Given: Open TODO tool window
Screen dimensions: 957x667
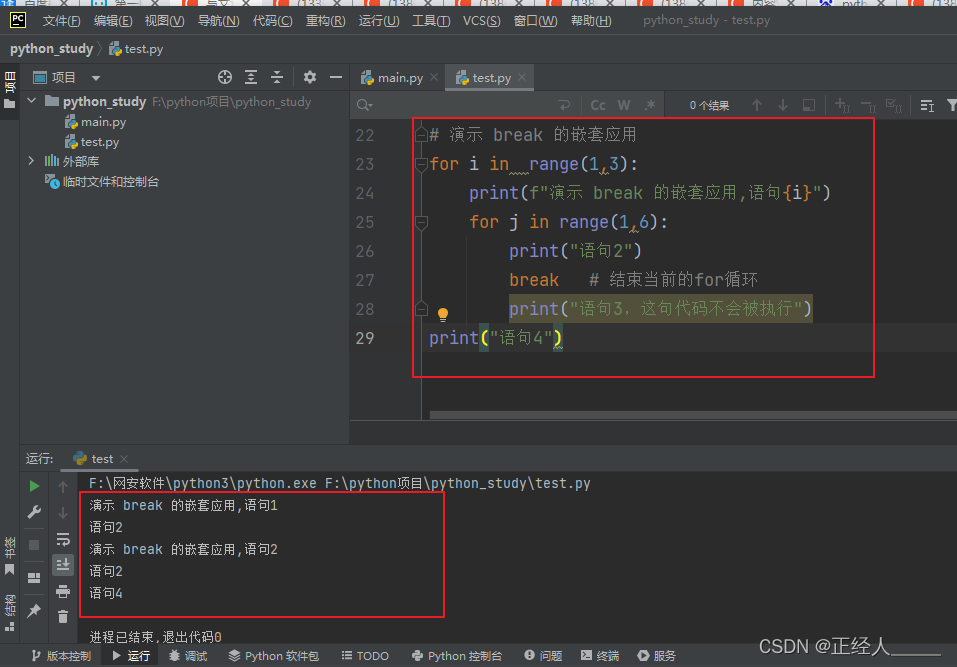Looking at the screenshot, I should 365,656.
